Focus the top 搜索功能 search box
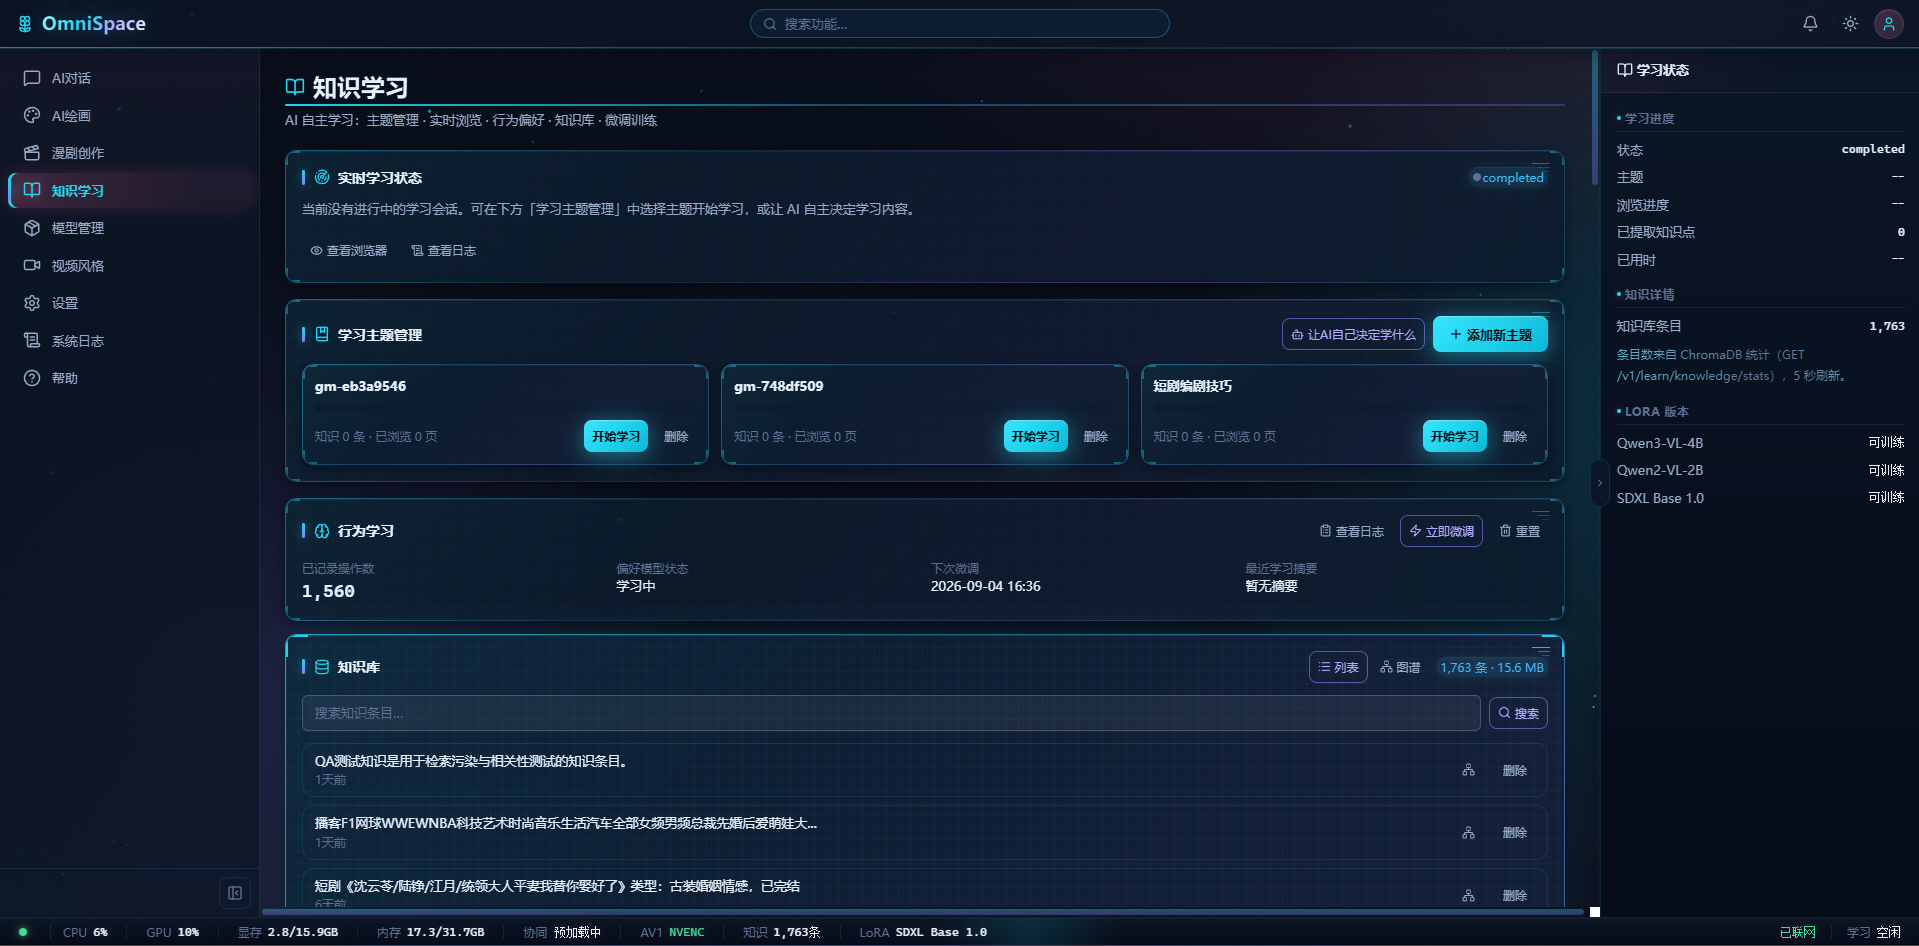The image size is (1919, 946). pos(960,24)
